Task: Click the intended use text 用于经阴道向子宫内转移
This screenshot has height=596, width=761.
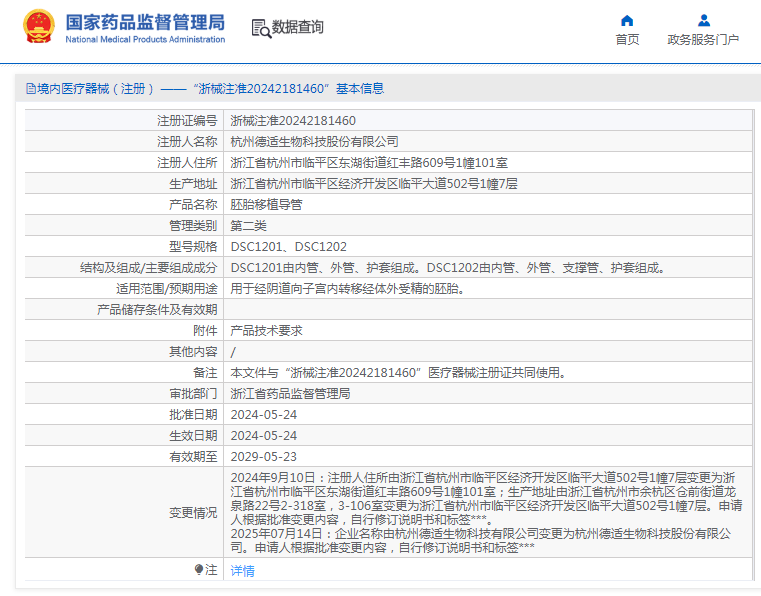Action: click(347, 288)
